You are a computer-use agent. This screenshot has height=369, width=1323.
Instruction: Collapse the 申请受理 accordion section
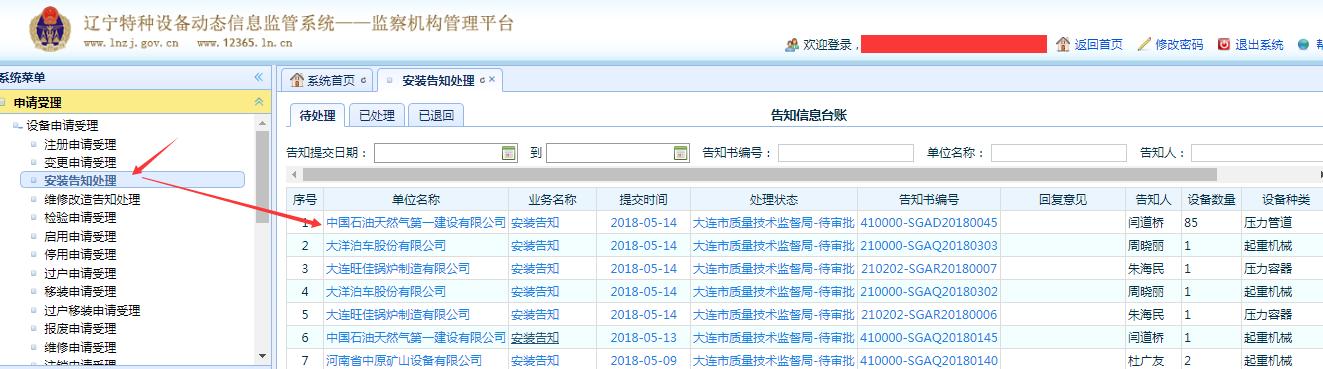pyautogui.click(x=259, y=102)
